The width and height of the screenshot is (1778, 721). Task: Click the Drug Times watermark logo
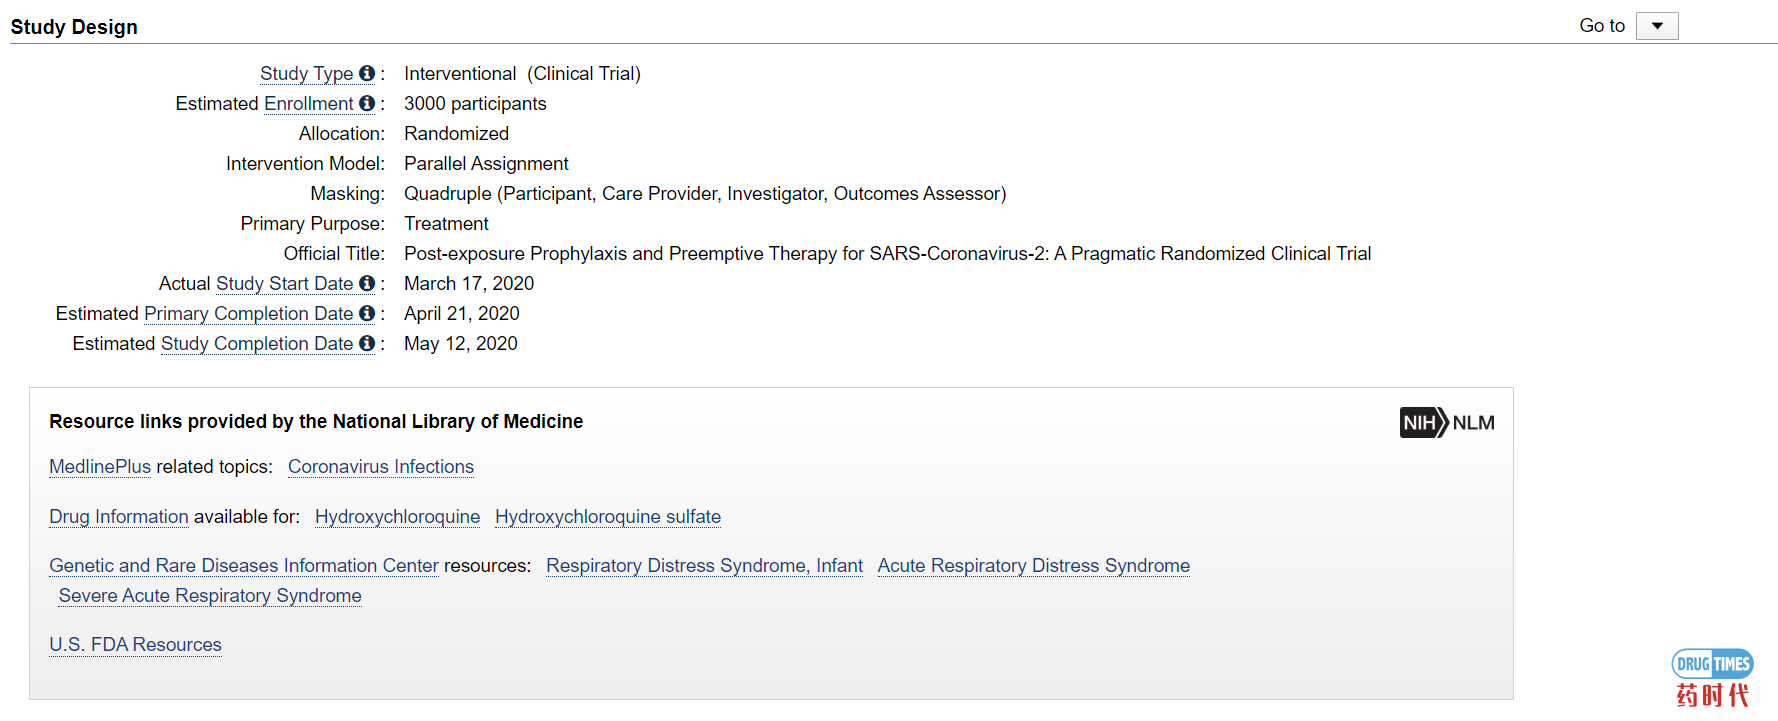(1712, 678)
